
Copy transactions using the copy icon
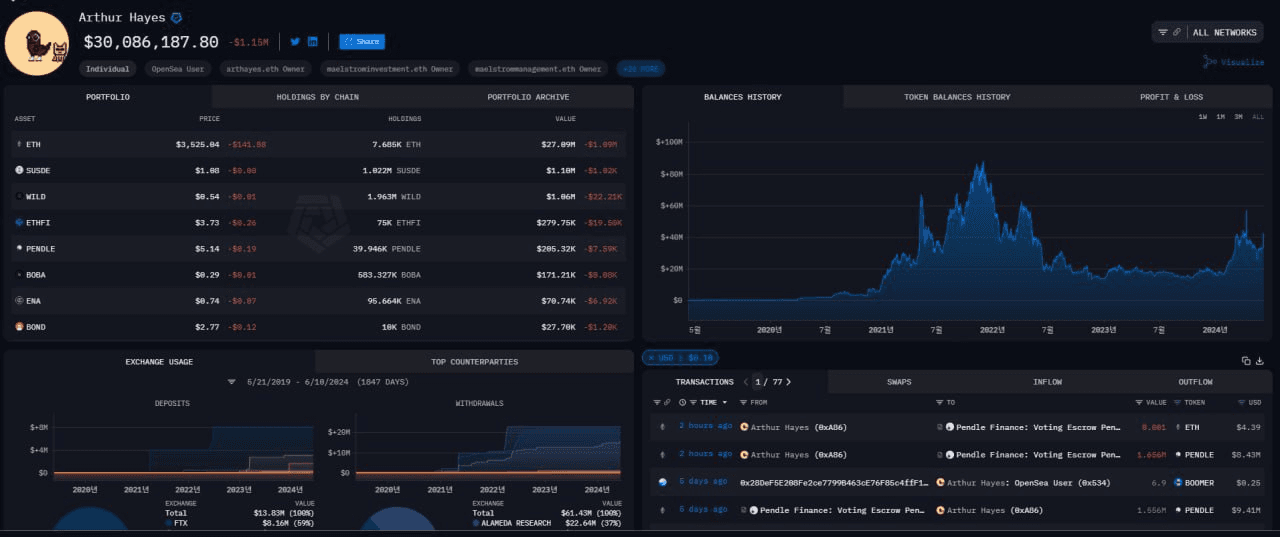[x=1246, y=361]
